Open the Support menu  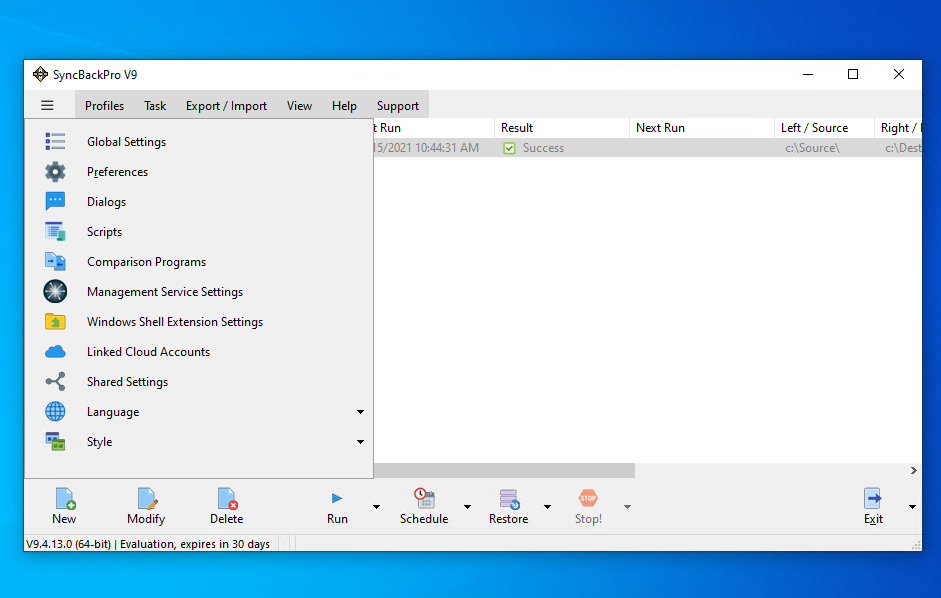(x=397, y=106)
